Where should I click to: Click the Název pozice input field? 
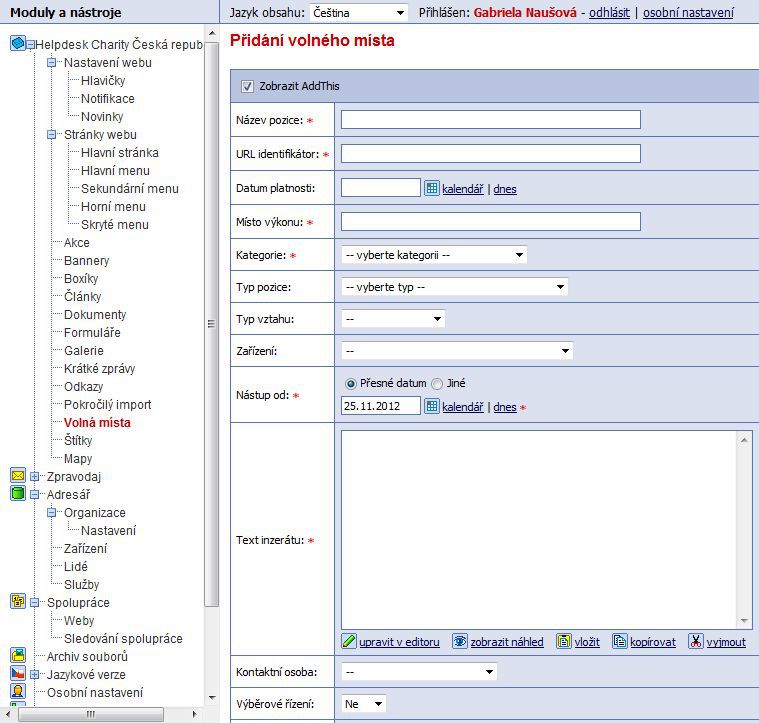[491, 120]
